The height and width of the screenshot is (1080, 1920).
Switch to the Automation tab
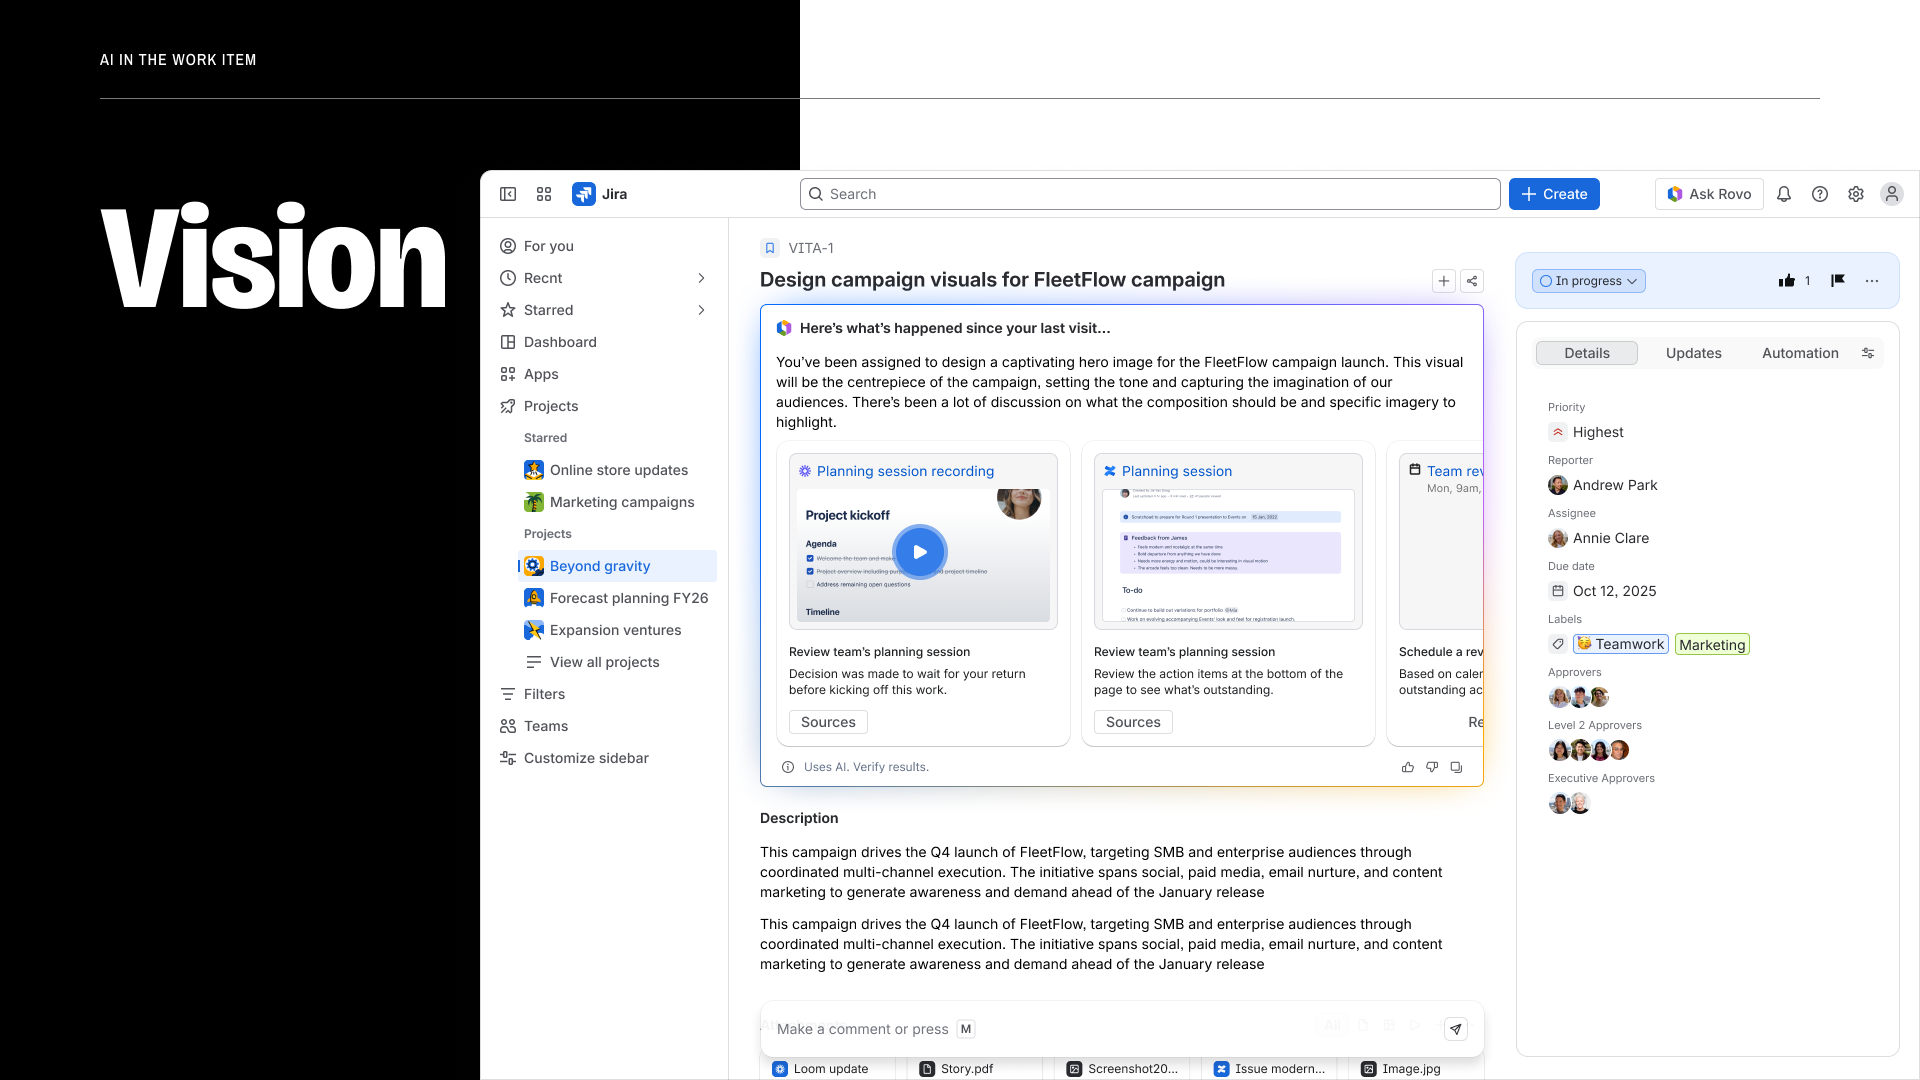(x=1800, y=353)
